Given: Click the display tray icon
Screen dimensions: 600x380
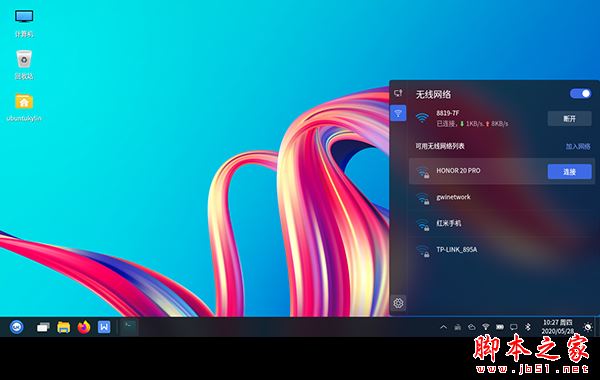Looking at the screenshot, I should click(x=514, y=327).
